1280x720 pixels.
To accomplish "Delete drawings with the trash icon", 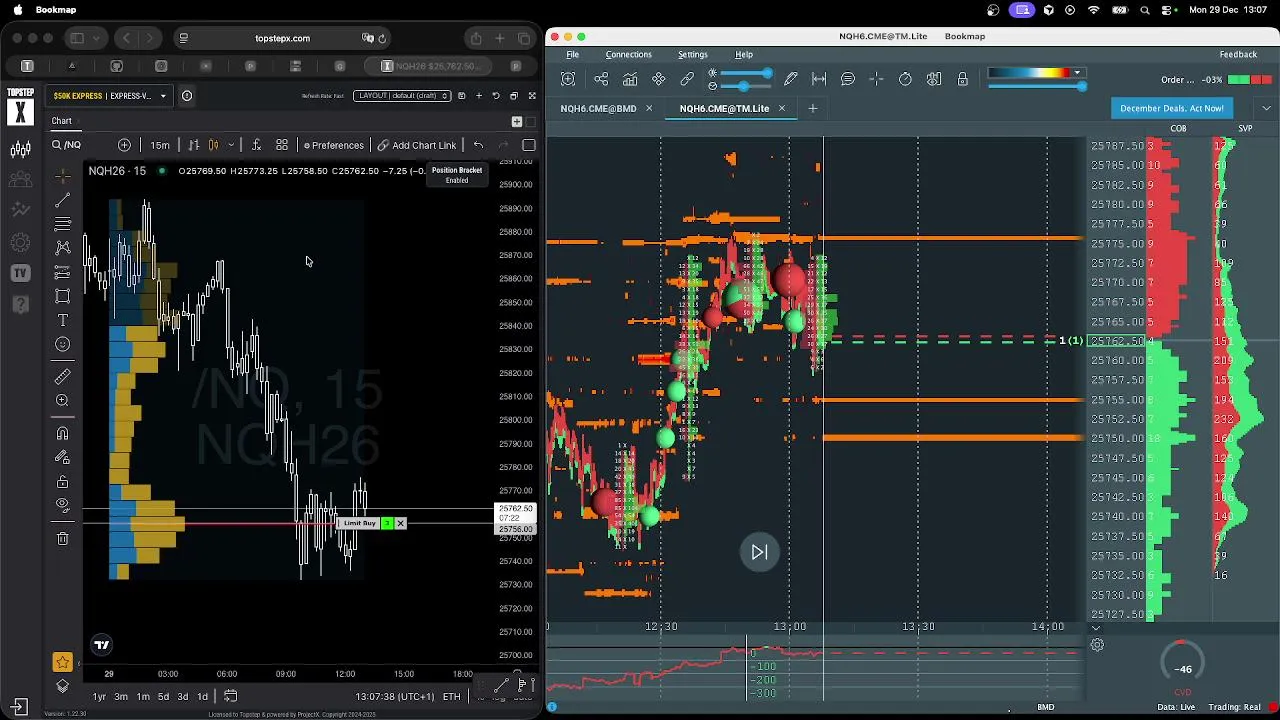I will [62, 538].
